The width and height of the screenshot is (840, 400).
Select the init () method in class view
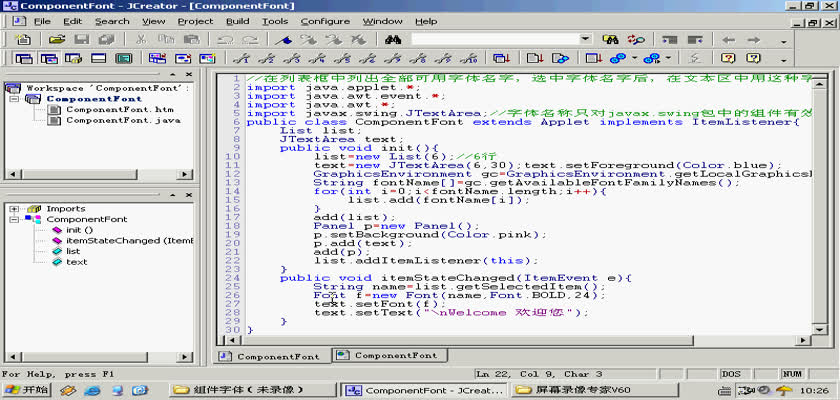[79, 230]
